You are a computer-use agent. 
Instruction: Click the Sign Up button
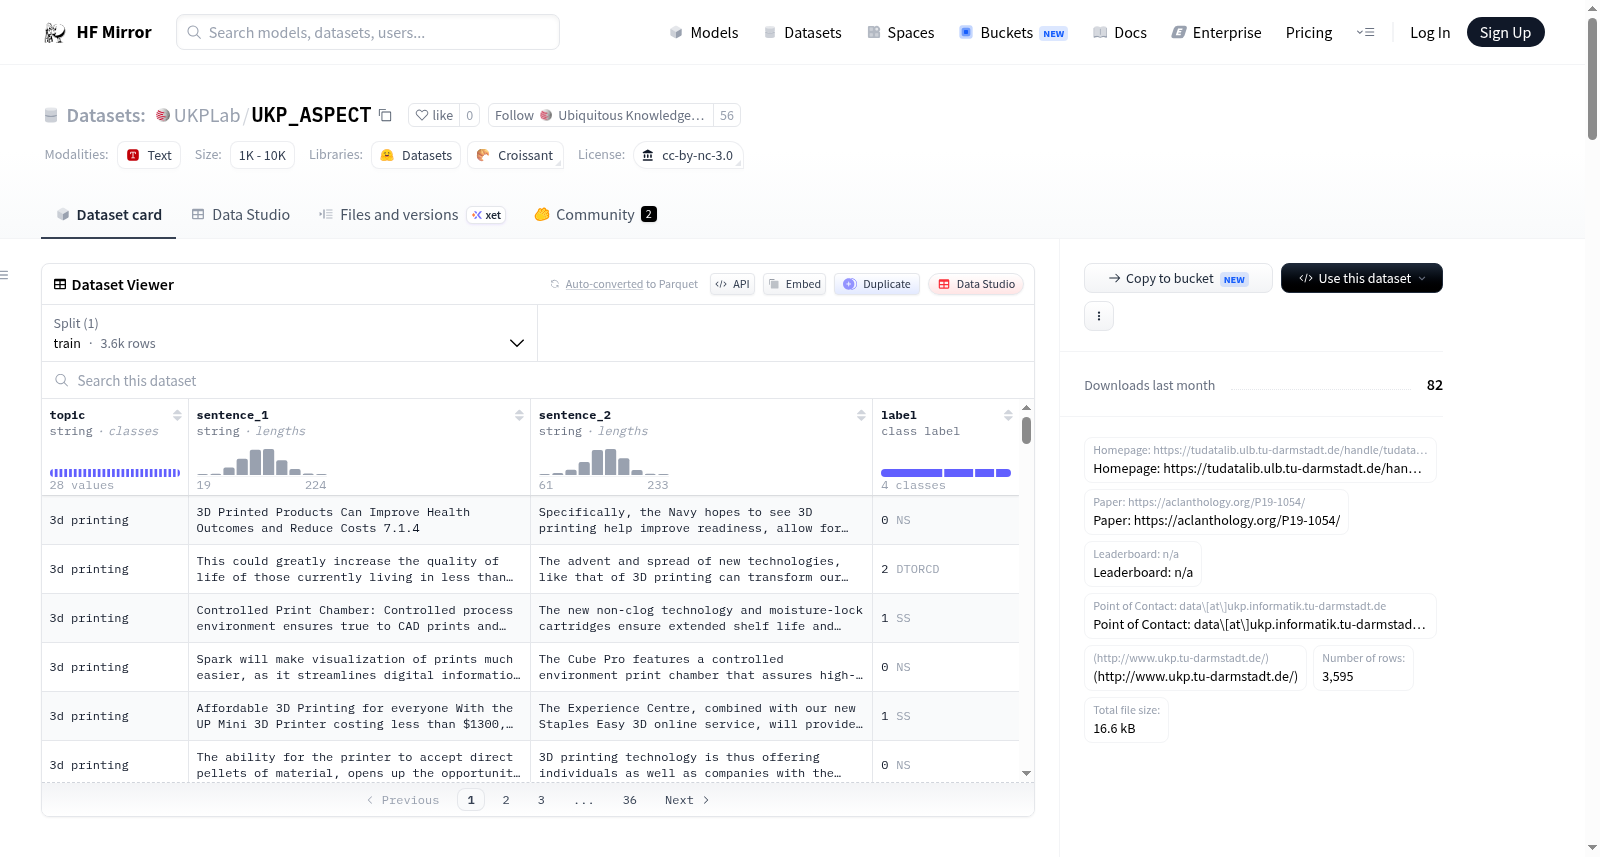[x=1506, y=33]
